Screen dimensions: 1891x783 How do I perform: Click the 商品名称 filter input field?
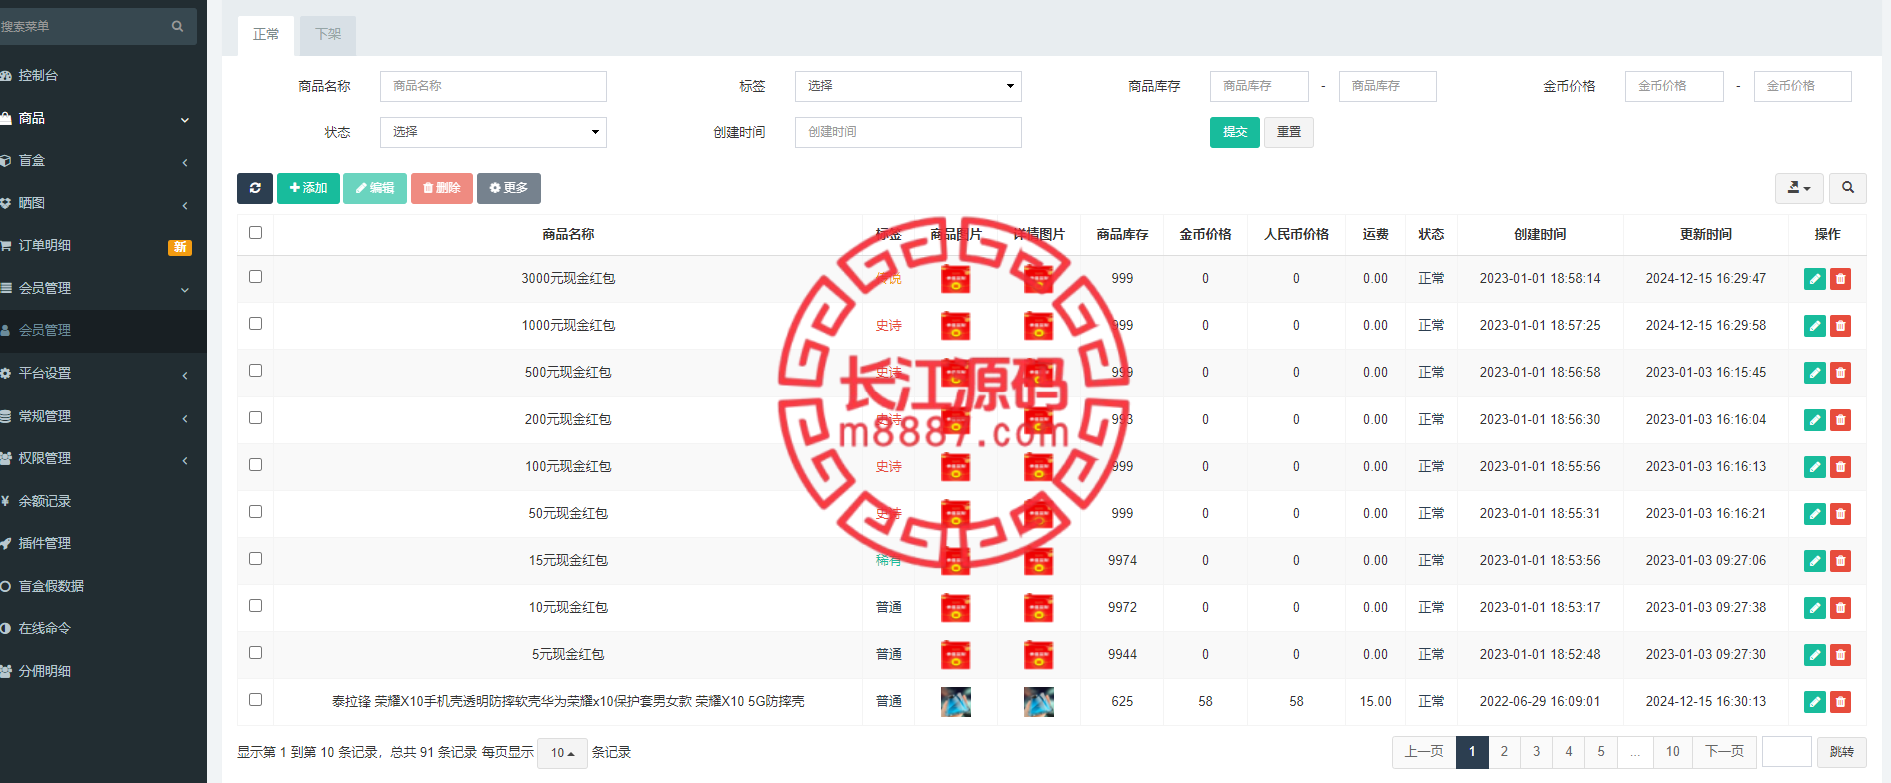(x=493, y=86)
